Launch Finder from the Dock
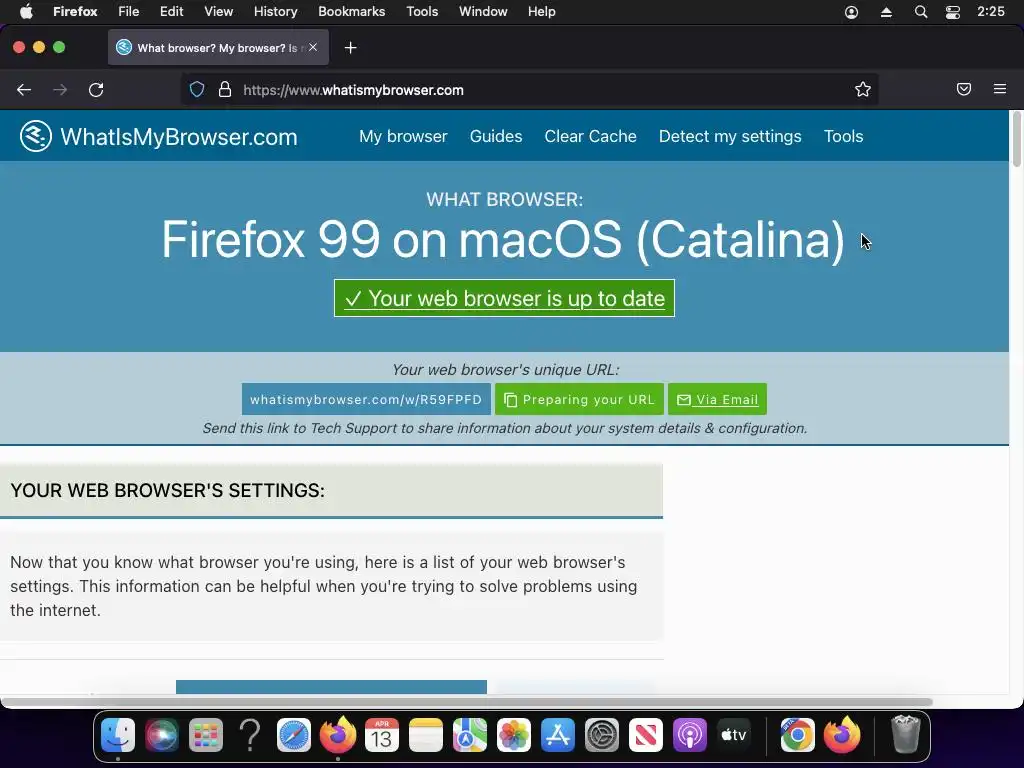 click(x=118, y=735)
